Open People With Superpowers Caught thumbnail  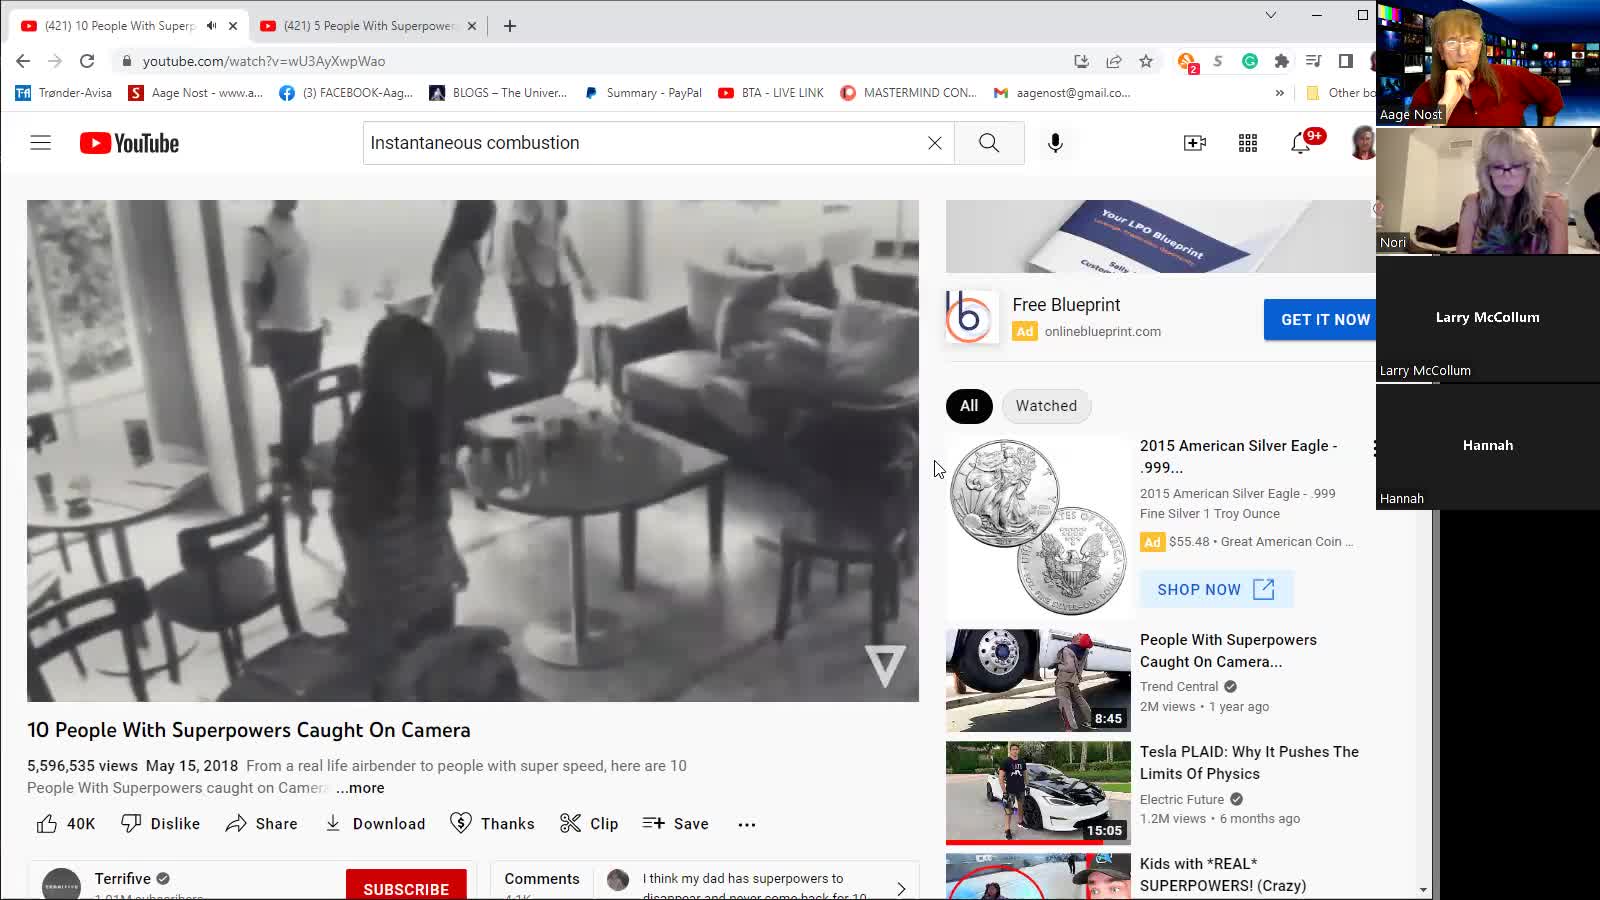tap(1038, 681)
